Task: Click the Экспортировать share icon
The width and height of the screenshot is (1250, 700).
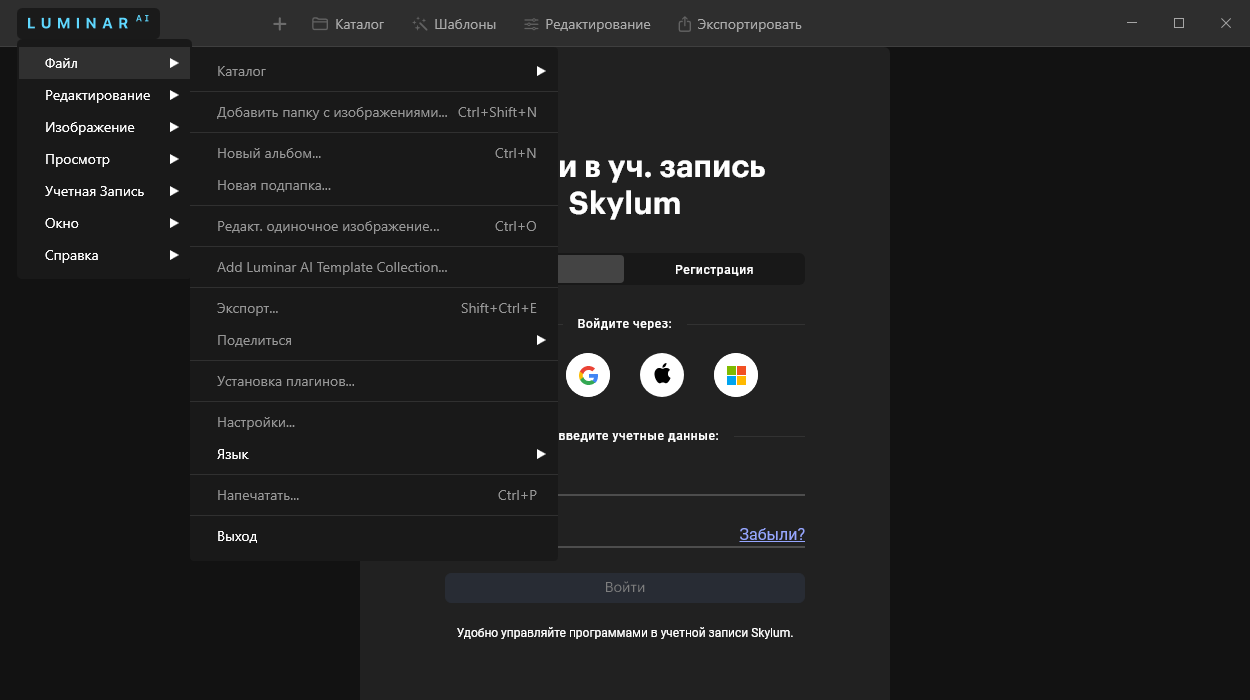Action: [x=684, y=24]
